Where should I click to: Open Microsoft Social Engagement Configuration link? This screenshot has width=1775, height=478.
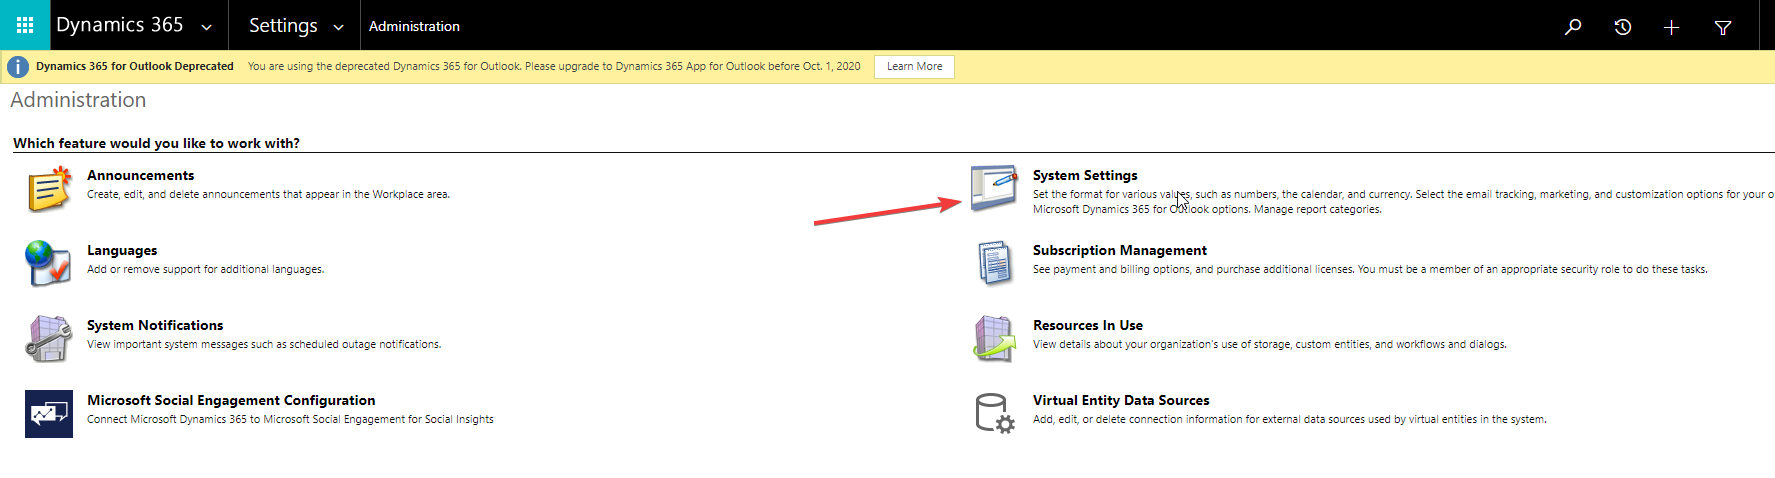pyautogui.click(x=231, y=400)
